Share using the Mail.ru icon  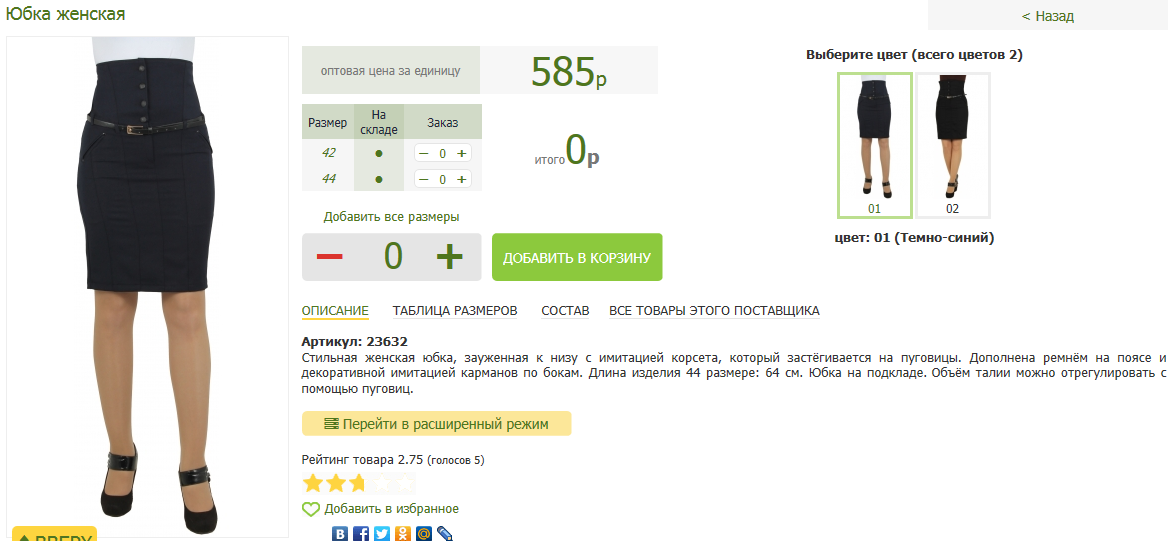tap(424, 534)
